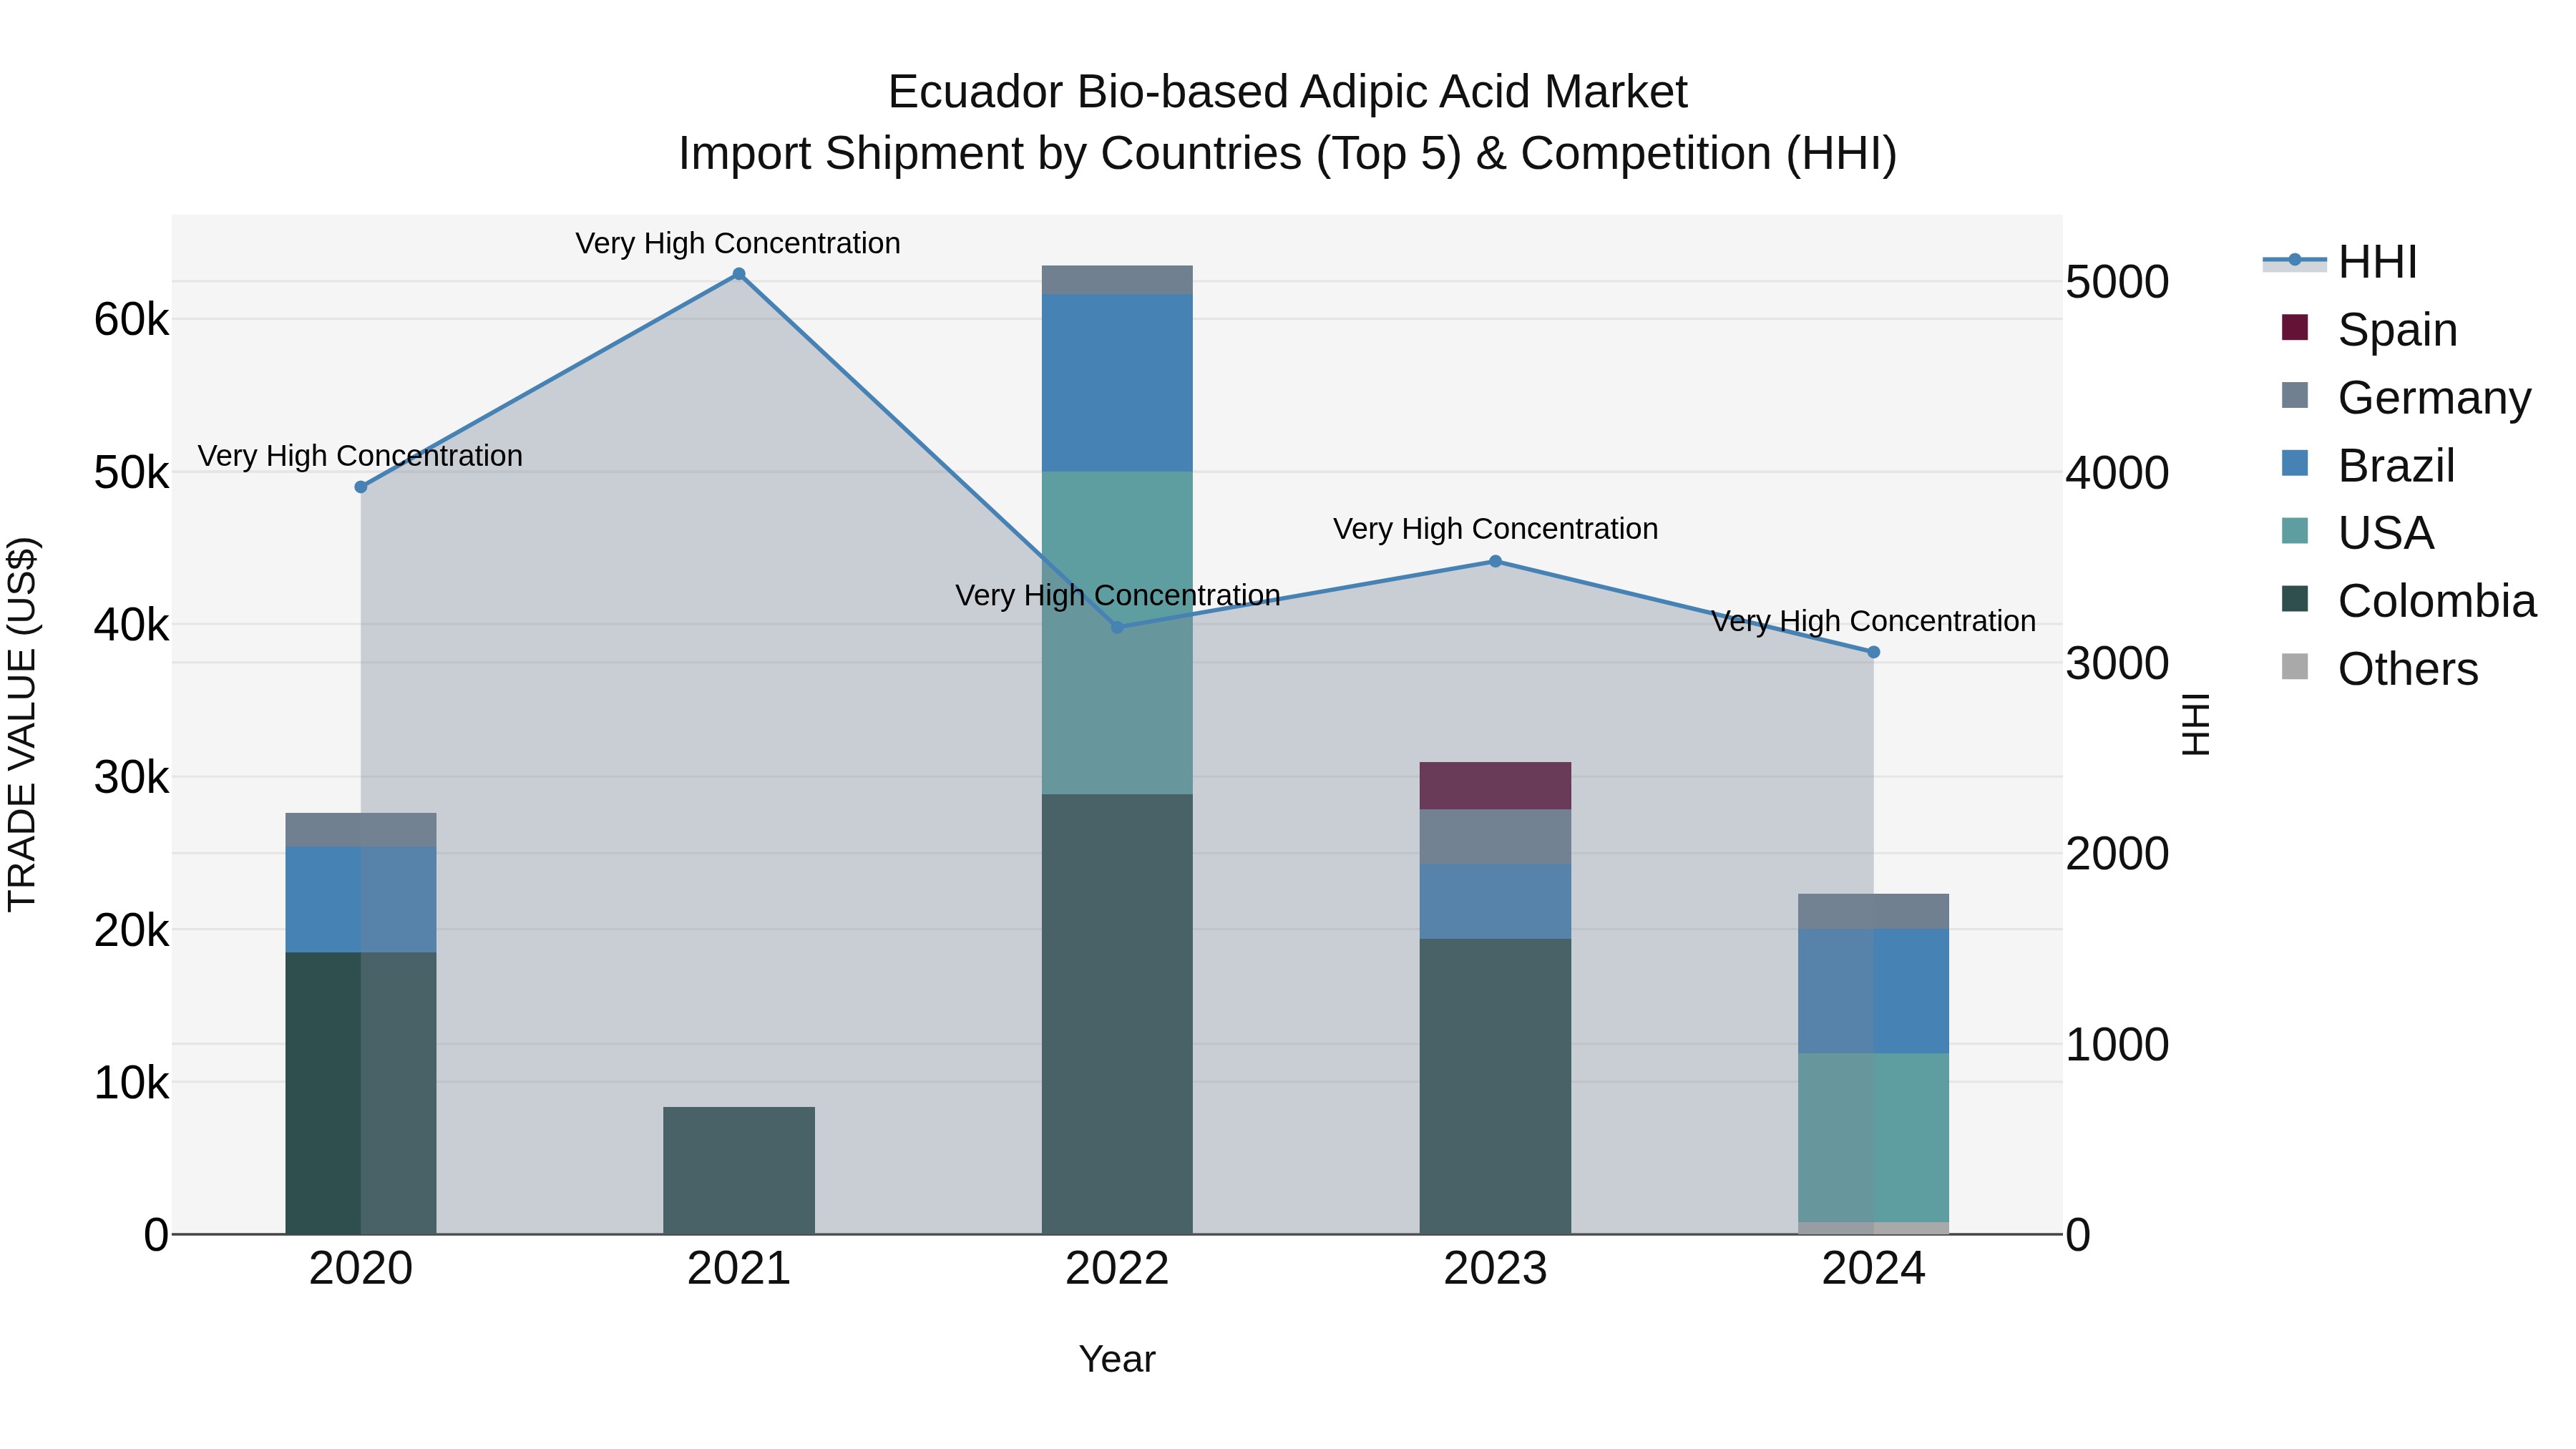Select the 2022 HHI data point
This screenshot has height=1449, width=2576.
pyautogui.click(x=1118, y=627)
